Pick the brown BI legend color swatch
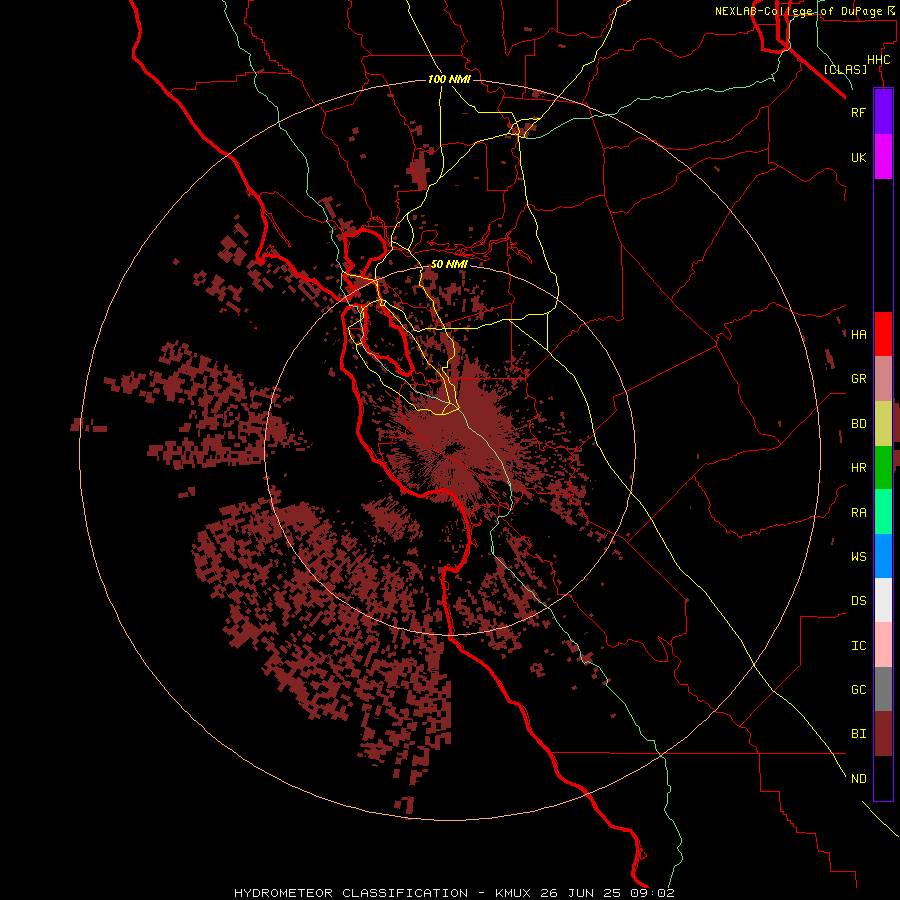The width and height of the screenshot is (900, 900). 883,734
